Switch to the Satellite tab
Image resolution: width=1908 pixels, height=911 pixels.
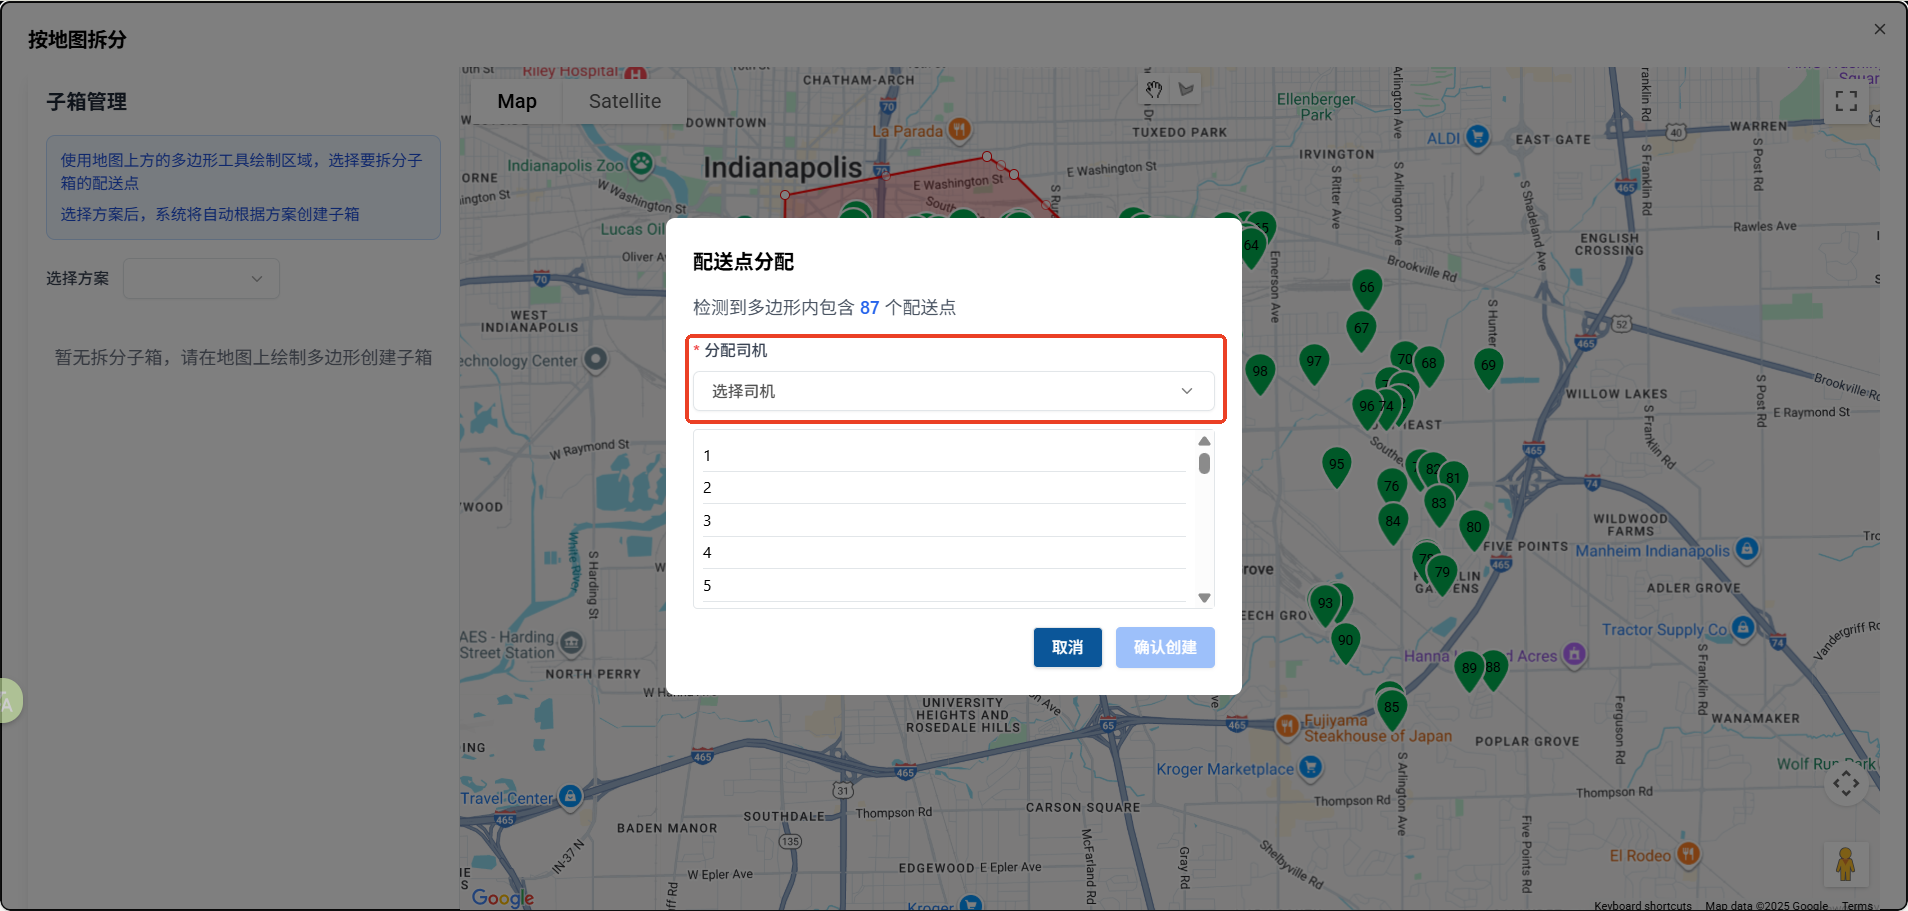(624, 101)
